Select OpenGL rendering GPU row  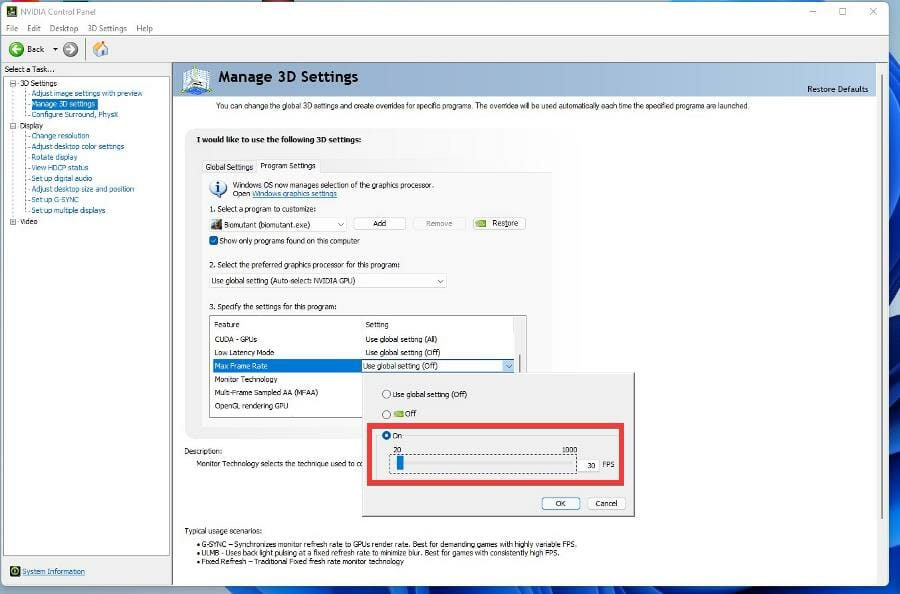(x=287, y=406)
